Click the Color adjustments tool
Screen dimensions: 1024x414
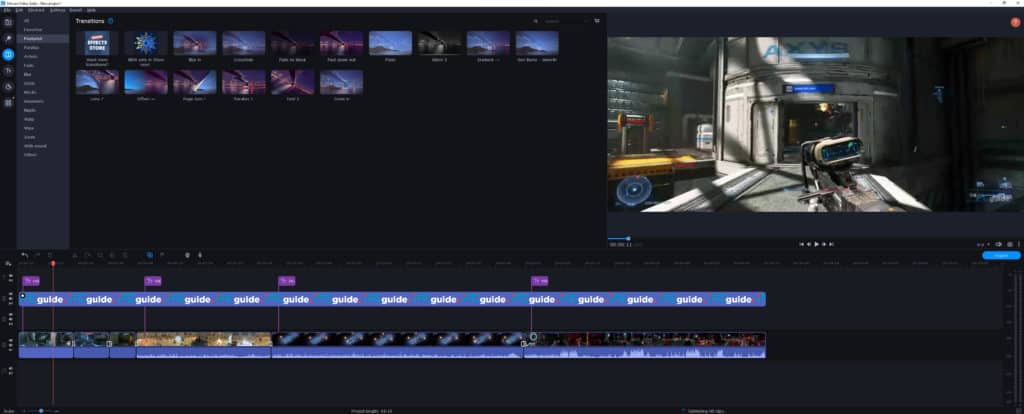coord(112,255)
